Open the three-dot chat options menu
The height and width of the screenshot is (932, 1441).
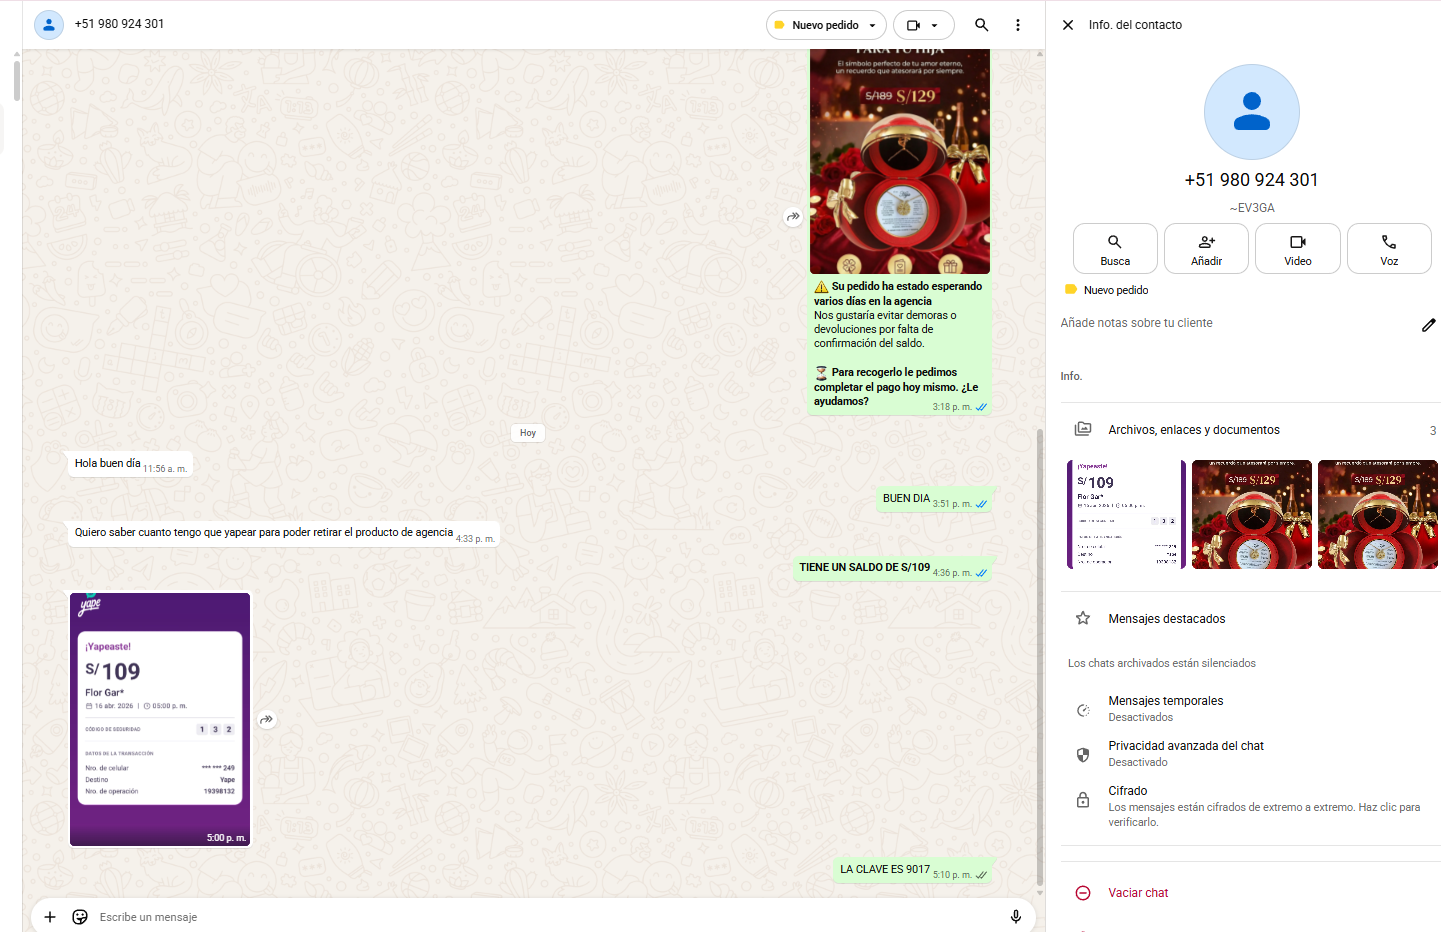[x=1018, y=25]
